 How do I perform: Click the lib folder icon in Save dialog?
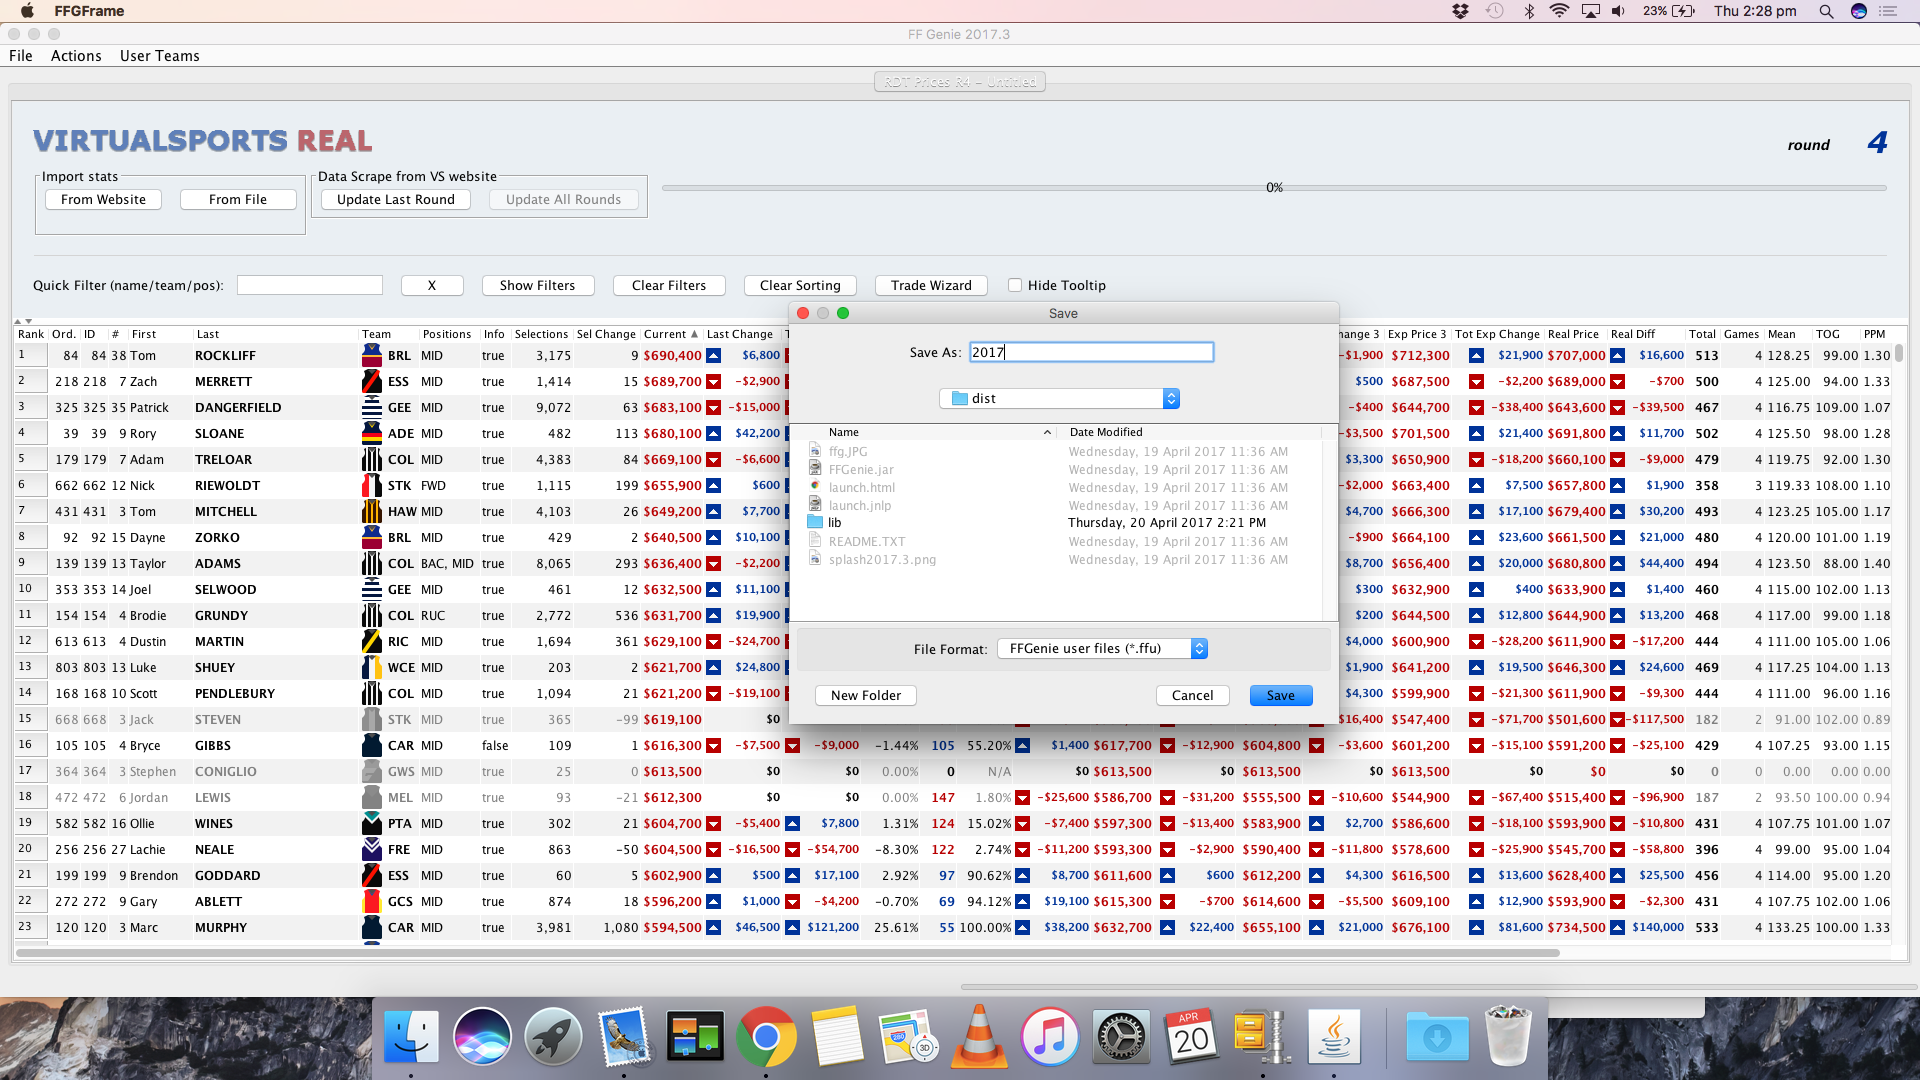(x=815, y=522)
